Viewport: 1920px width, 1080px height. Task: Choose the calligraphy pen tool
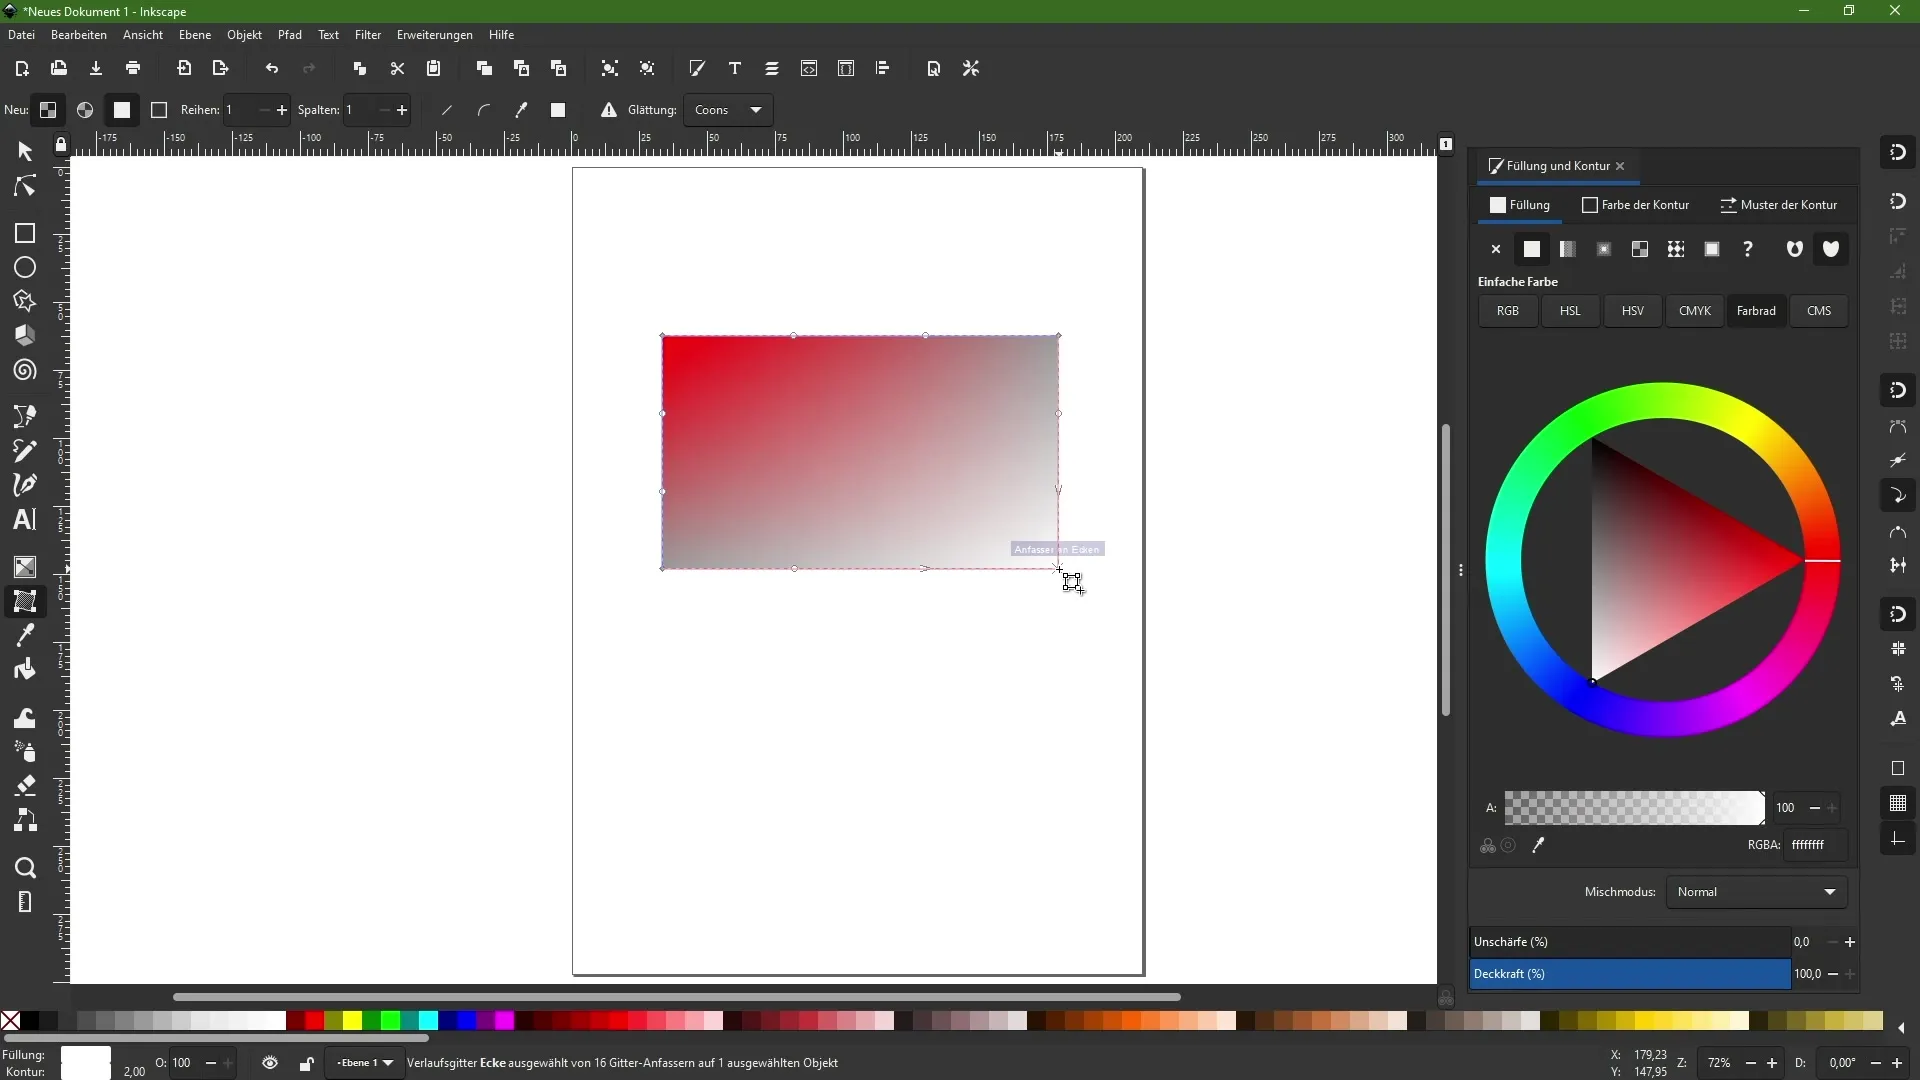(x=25, y=485)
